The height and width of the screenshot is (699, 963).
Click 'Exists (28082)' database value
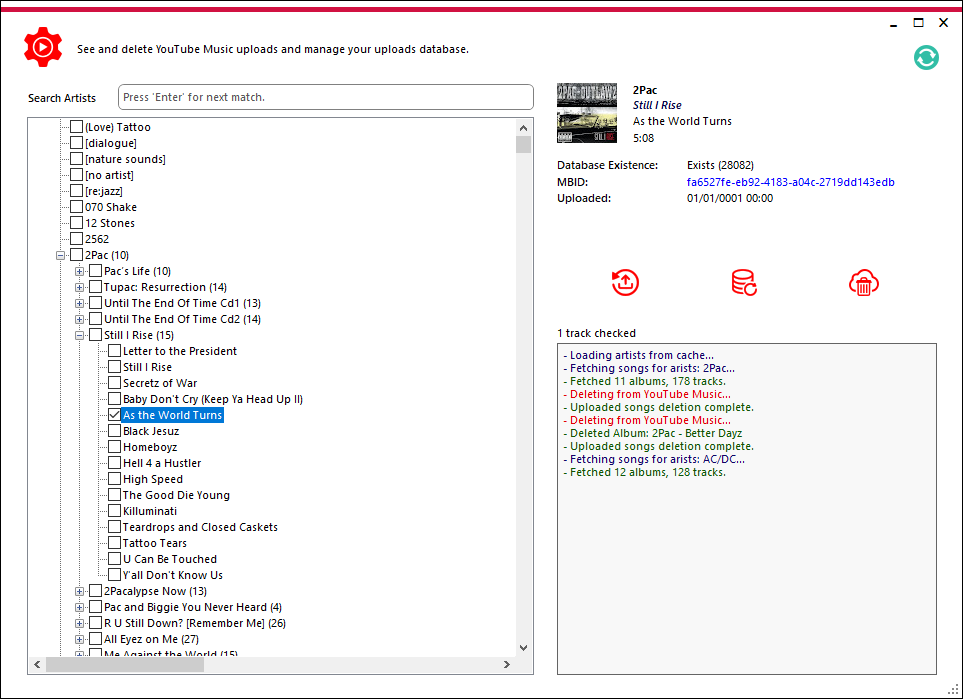720,165
